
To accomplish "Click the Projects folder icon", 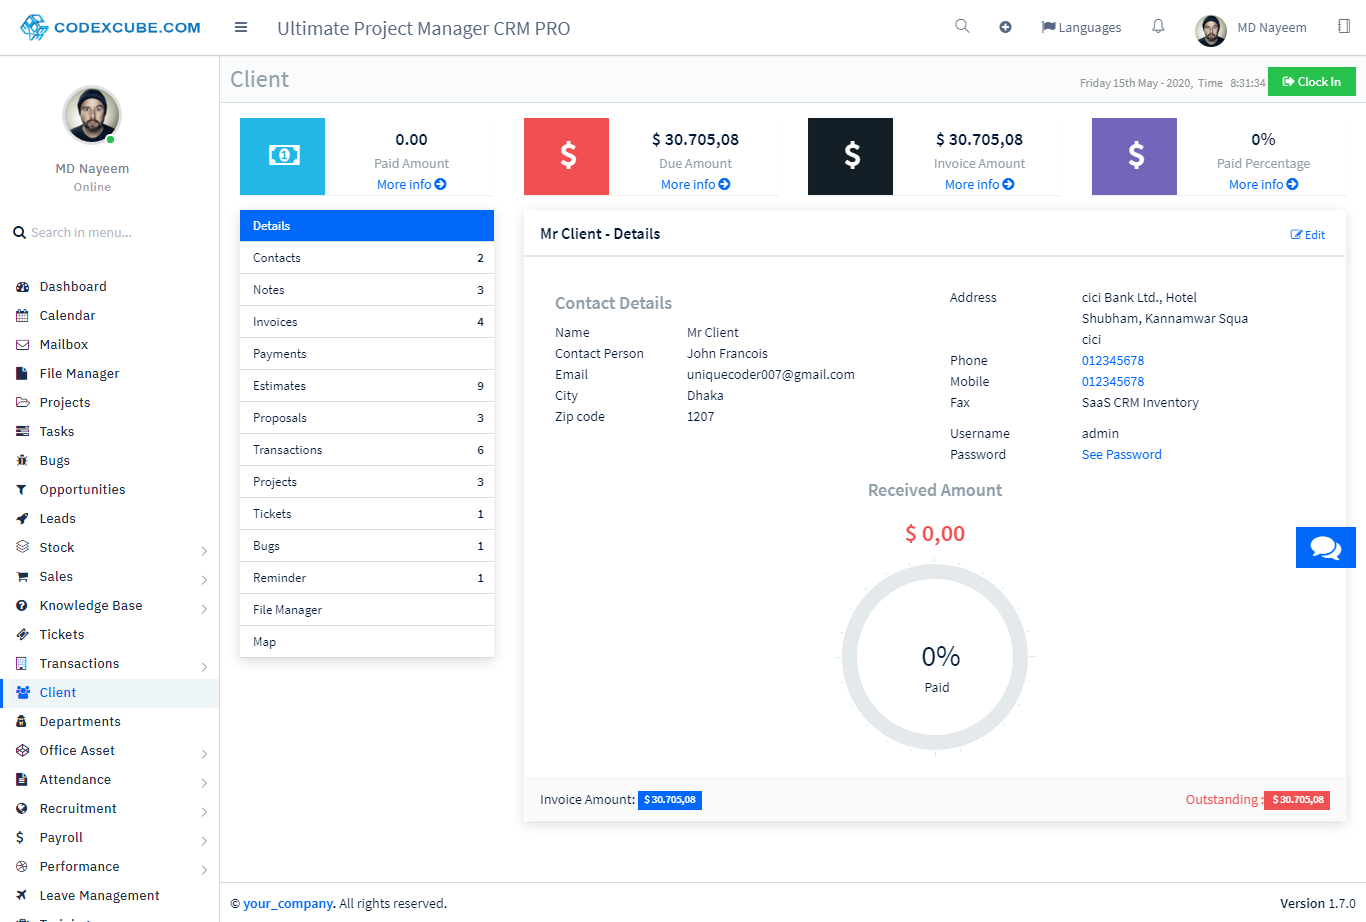I will [x=22, y=403].
